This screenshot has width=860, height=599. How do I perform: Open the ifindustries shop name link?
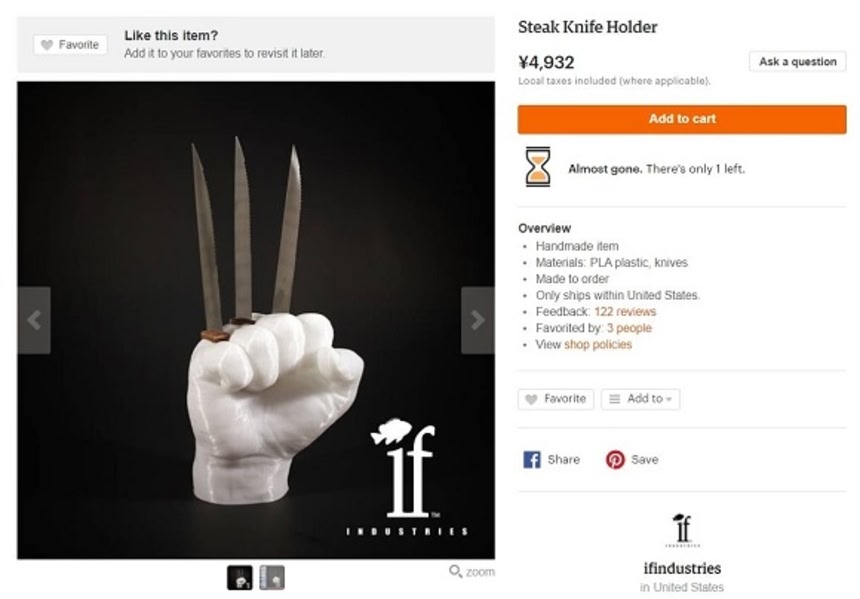tap(682, 568)
